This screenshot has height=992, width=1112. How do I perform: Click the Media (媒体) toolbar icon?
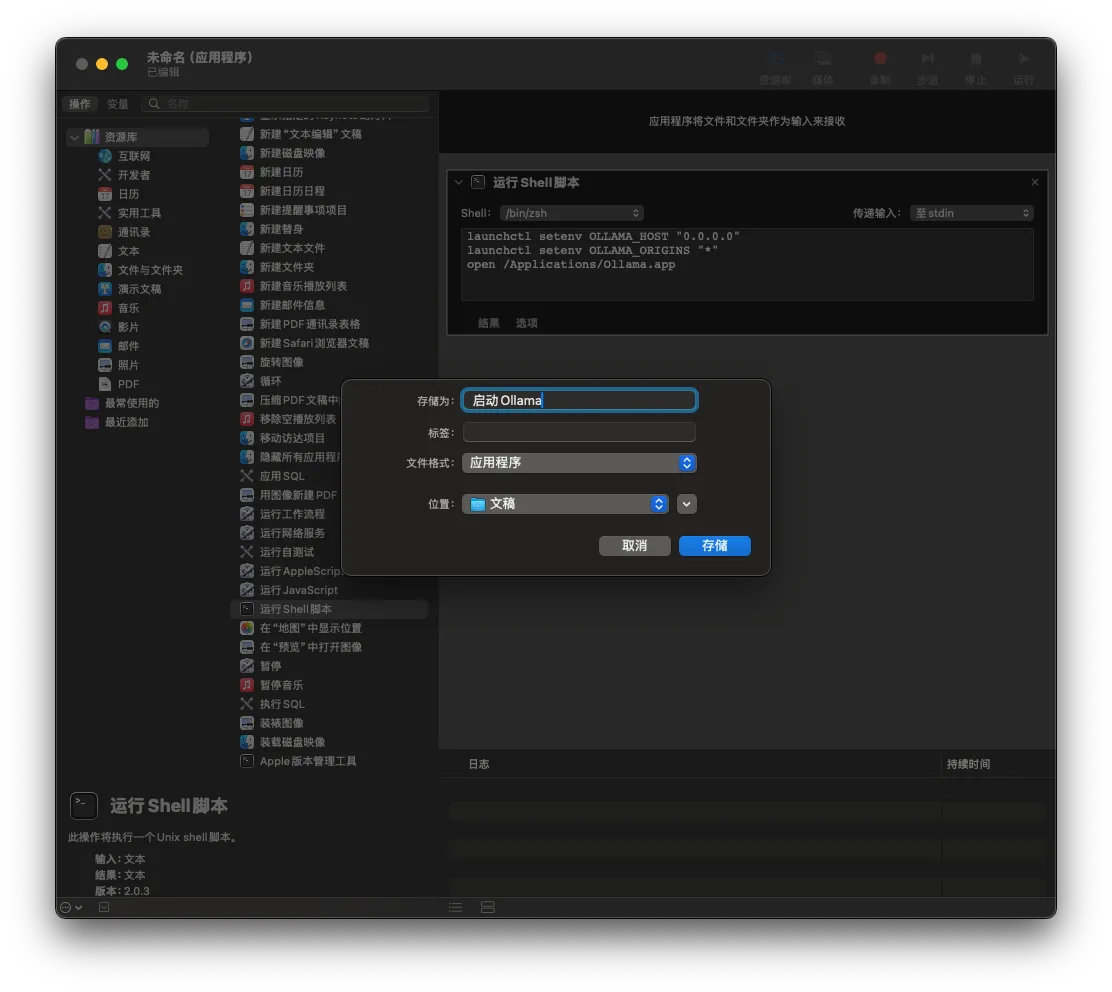[x=823, y=67]
